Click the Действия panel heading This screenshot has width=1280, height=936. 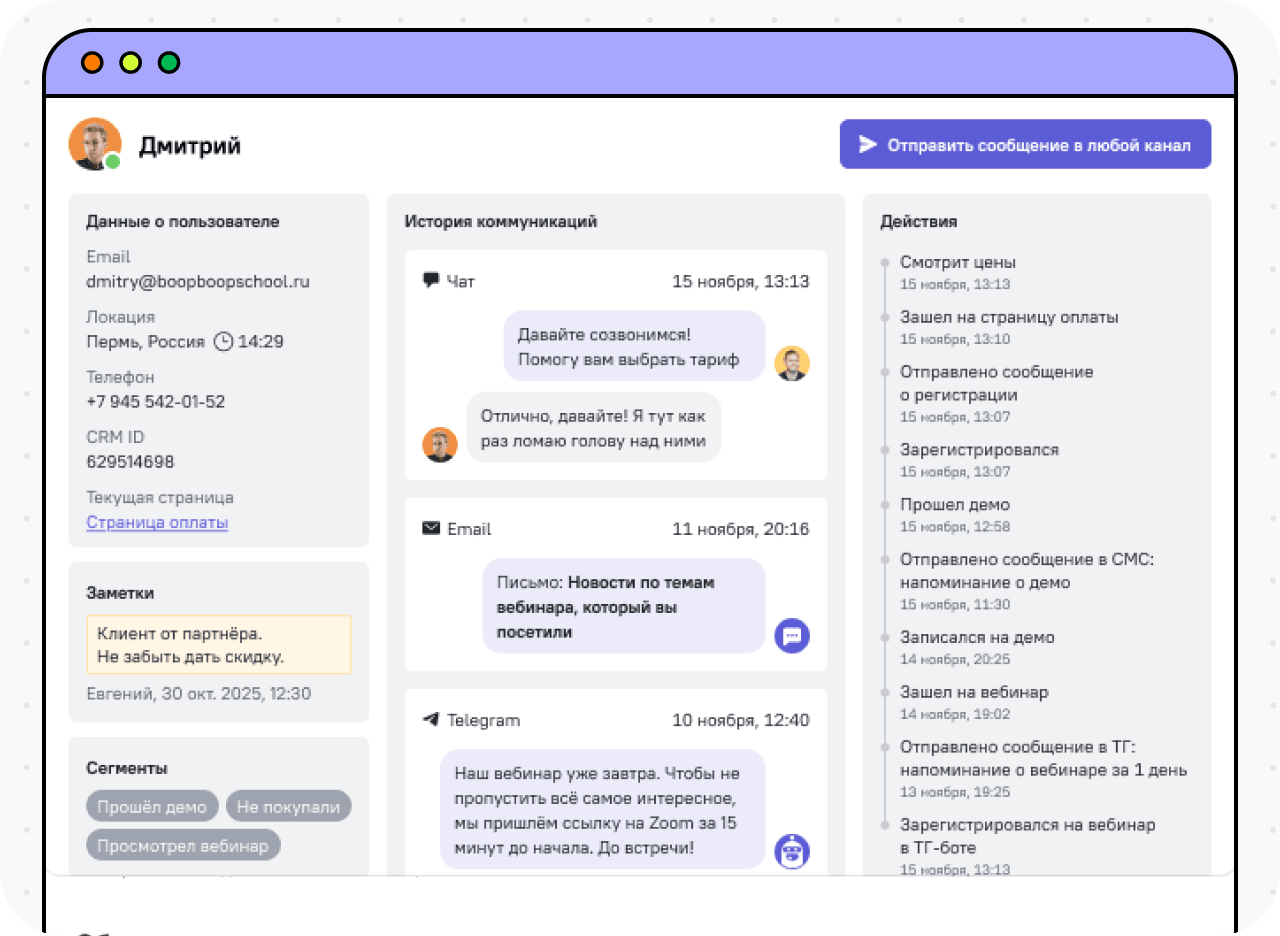[919, 221]
